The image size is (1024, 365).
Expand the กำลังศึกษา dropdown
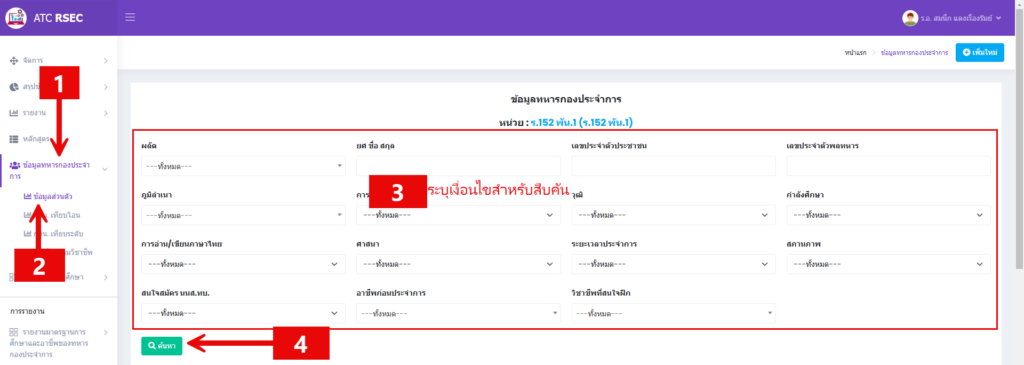(x=888, y=215)
